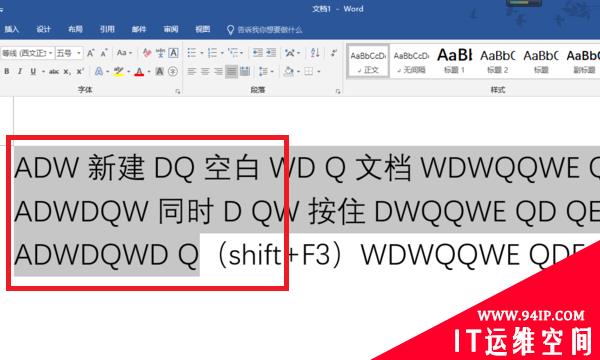Screen dimensions: 600x360
Task: Click the Enclose Characters icon
Action: 173,72
